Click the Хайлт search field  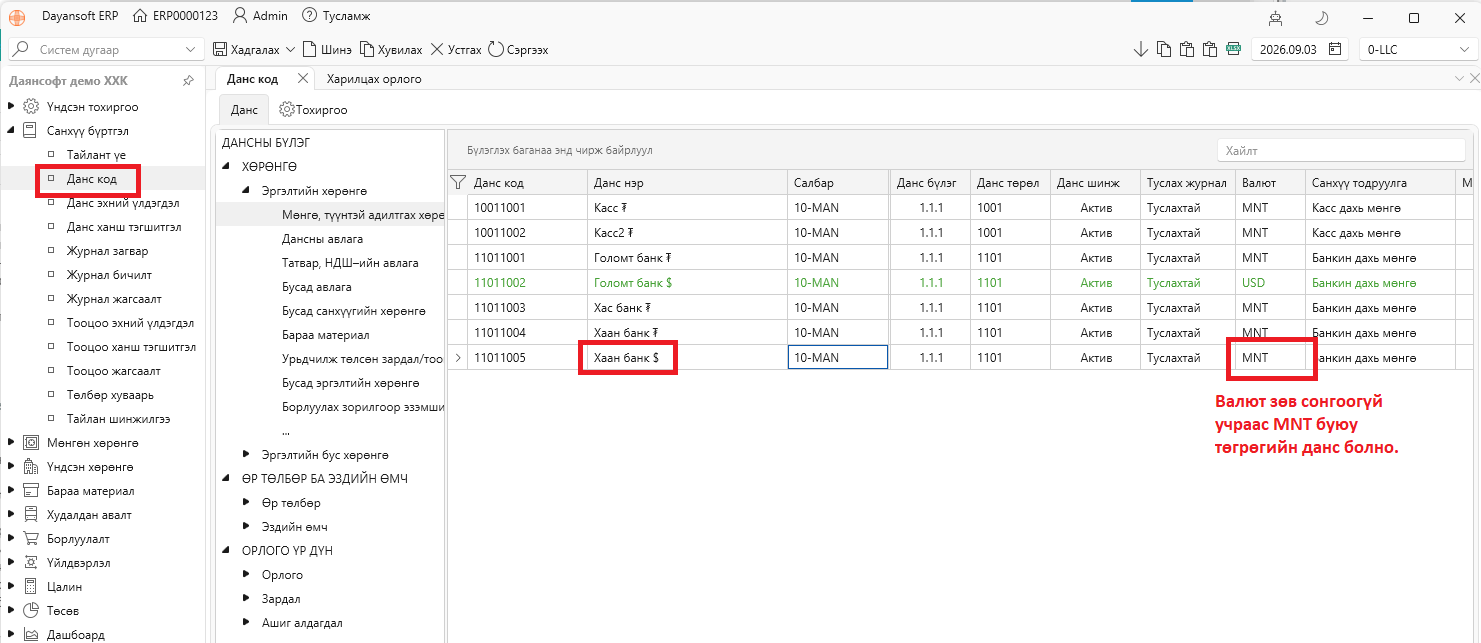(x=1340, y=150)
